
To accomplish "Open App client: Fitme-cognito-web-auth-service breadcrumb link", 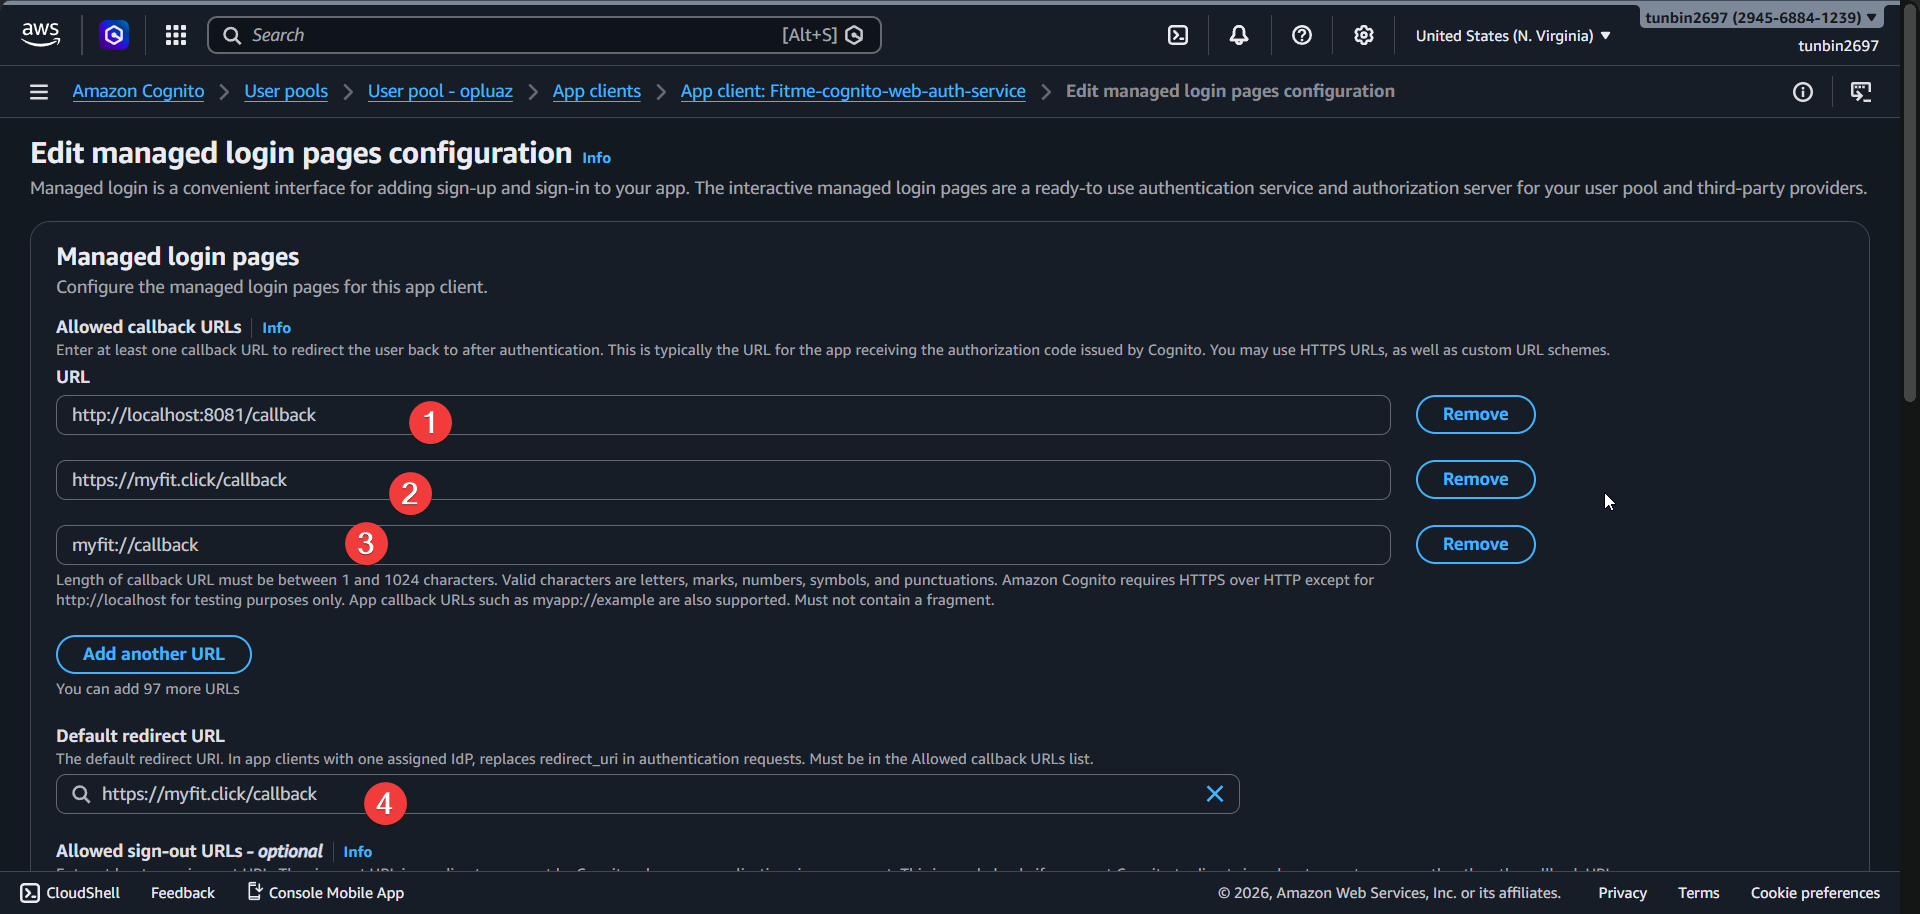I will point(852,91).
